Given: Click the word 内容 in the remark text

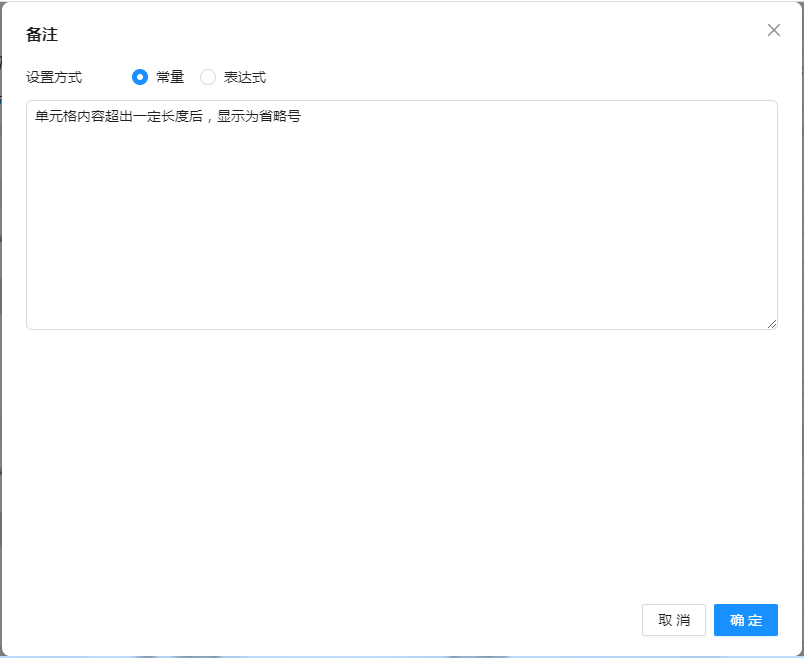Looking at the screenshot, I should (x=91, y=116).
